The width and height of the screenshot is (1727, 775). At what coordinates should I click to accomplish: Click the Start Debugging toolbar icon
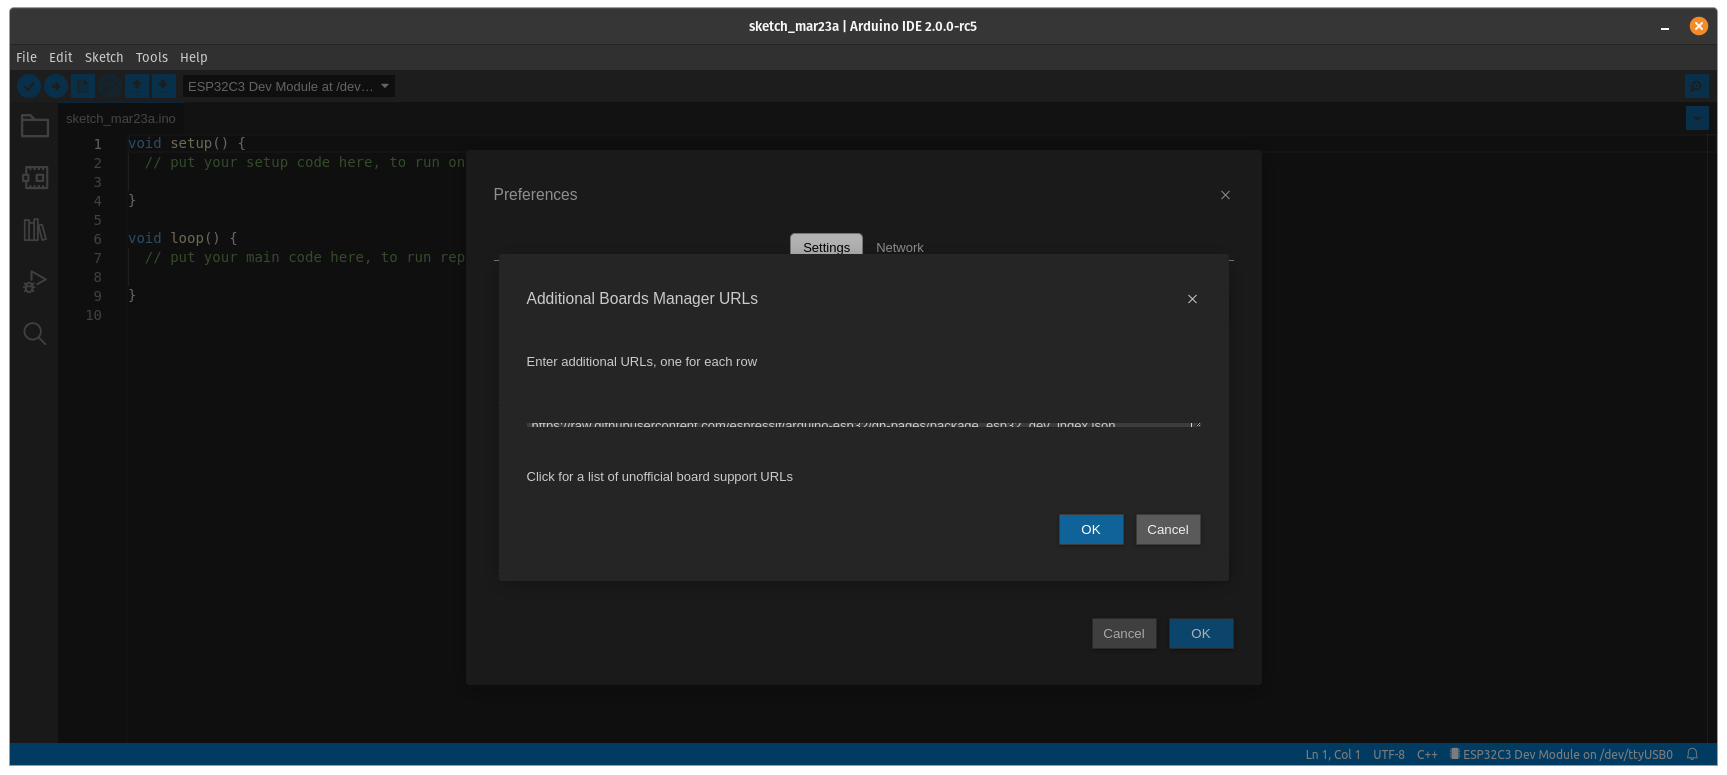pyautogui.click(x=110, y=86)
